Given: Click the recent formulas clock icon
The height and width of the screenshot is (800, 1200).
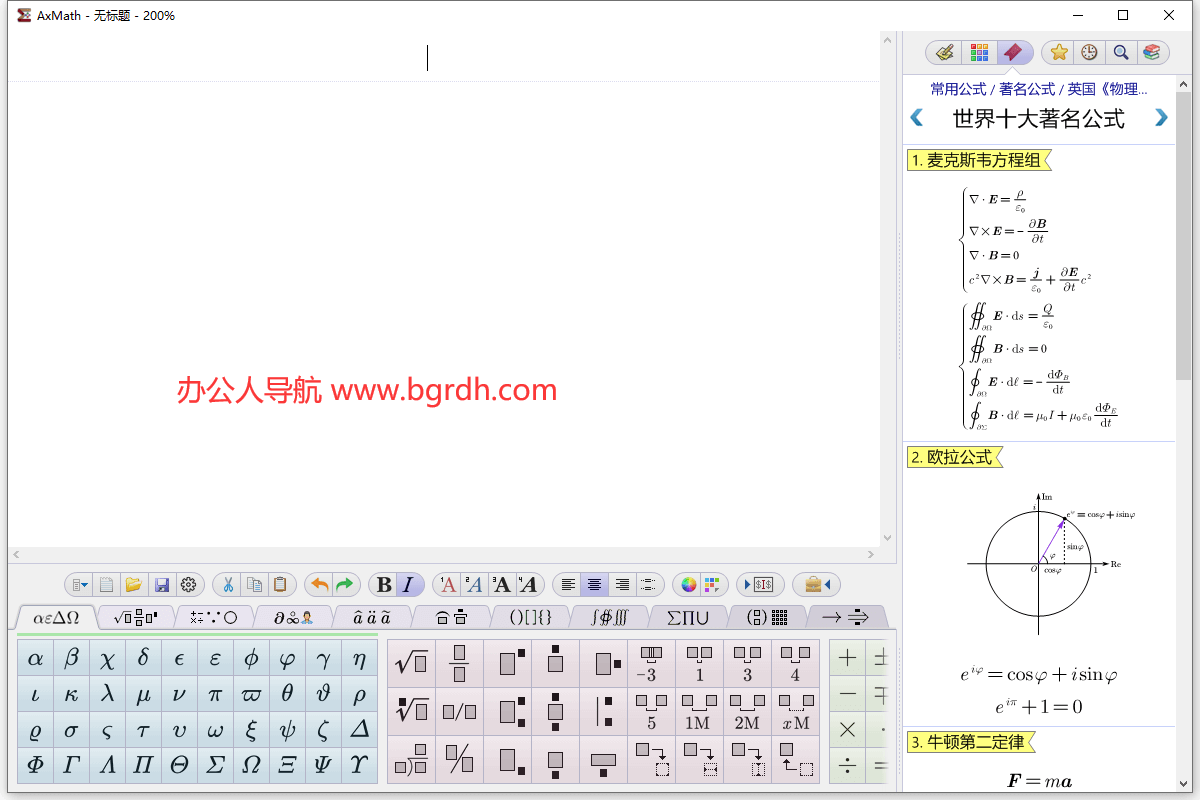Looking at the screenshot, I should point(1089,52).
